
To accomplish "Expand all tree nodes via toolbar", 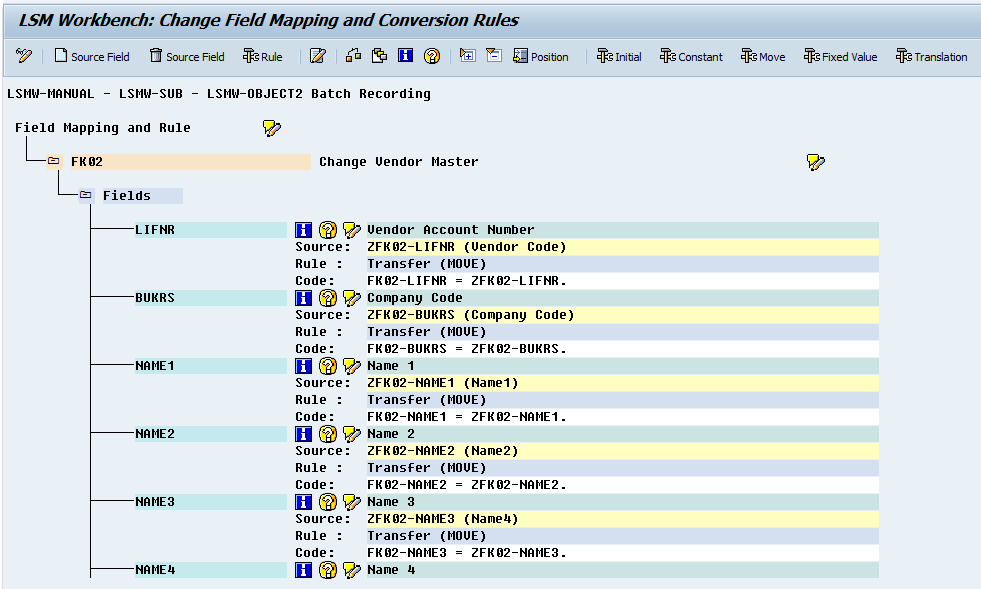I will (x=466, y=57).
